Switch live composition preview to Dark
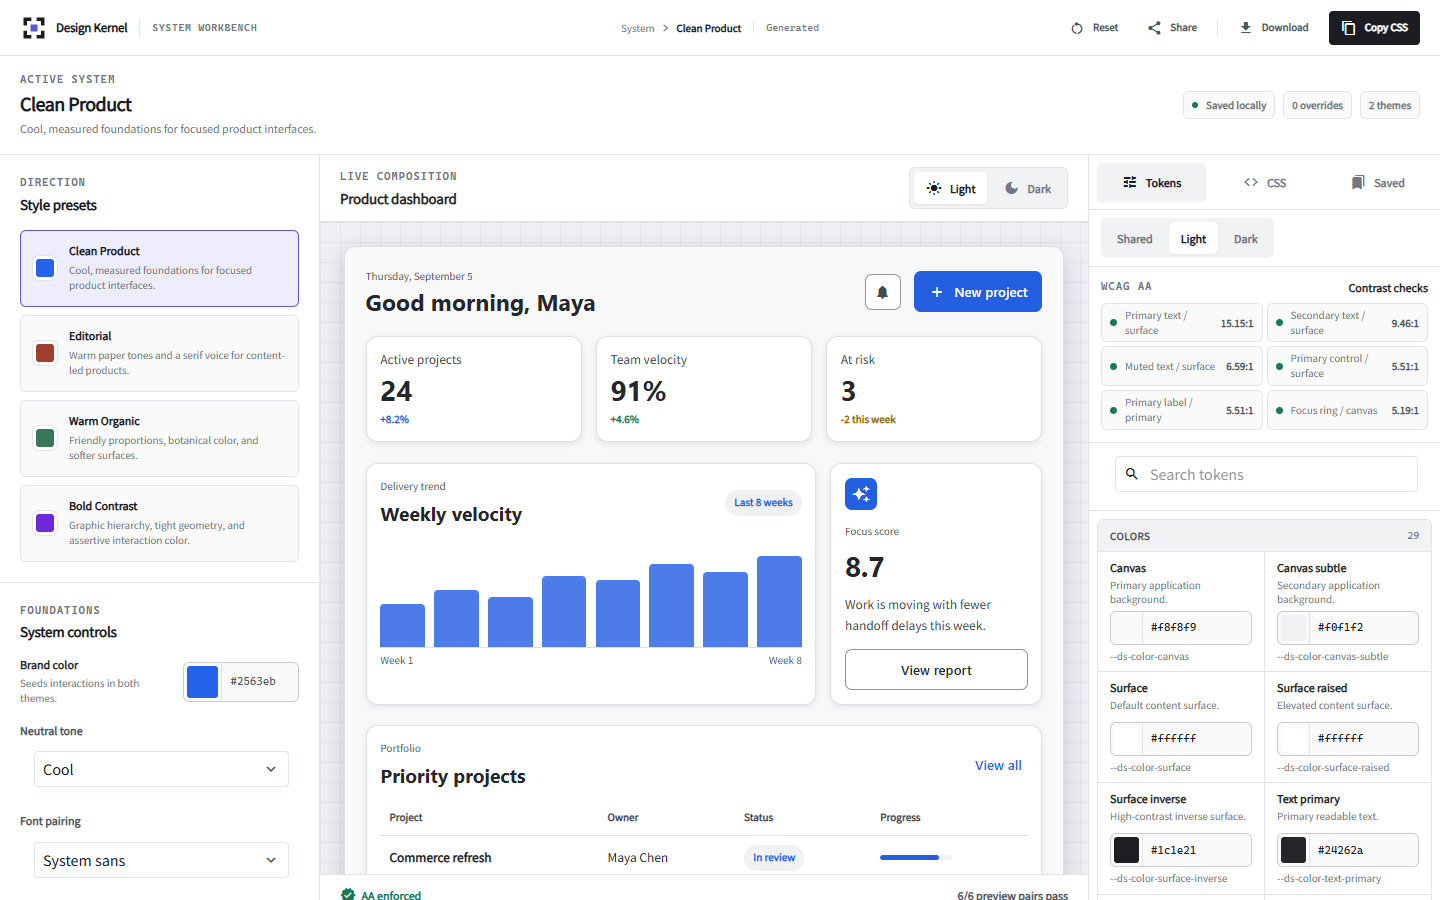The height and width of the screenshot is (900, 1440). point(1028,188)
